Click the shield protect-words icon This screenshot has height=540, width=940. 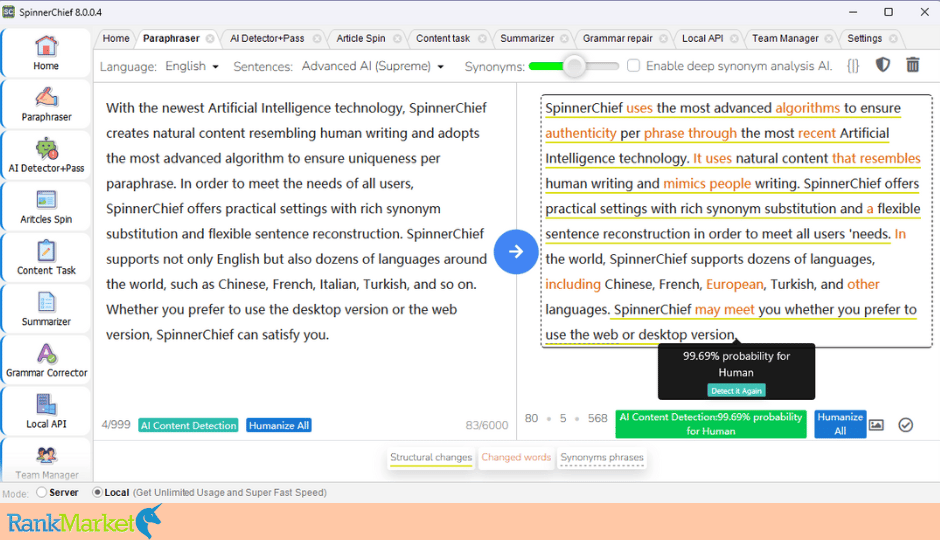(x=882, y=65)
